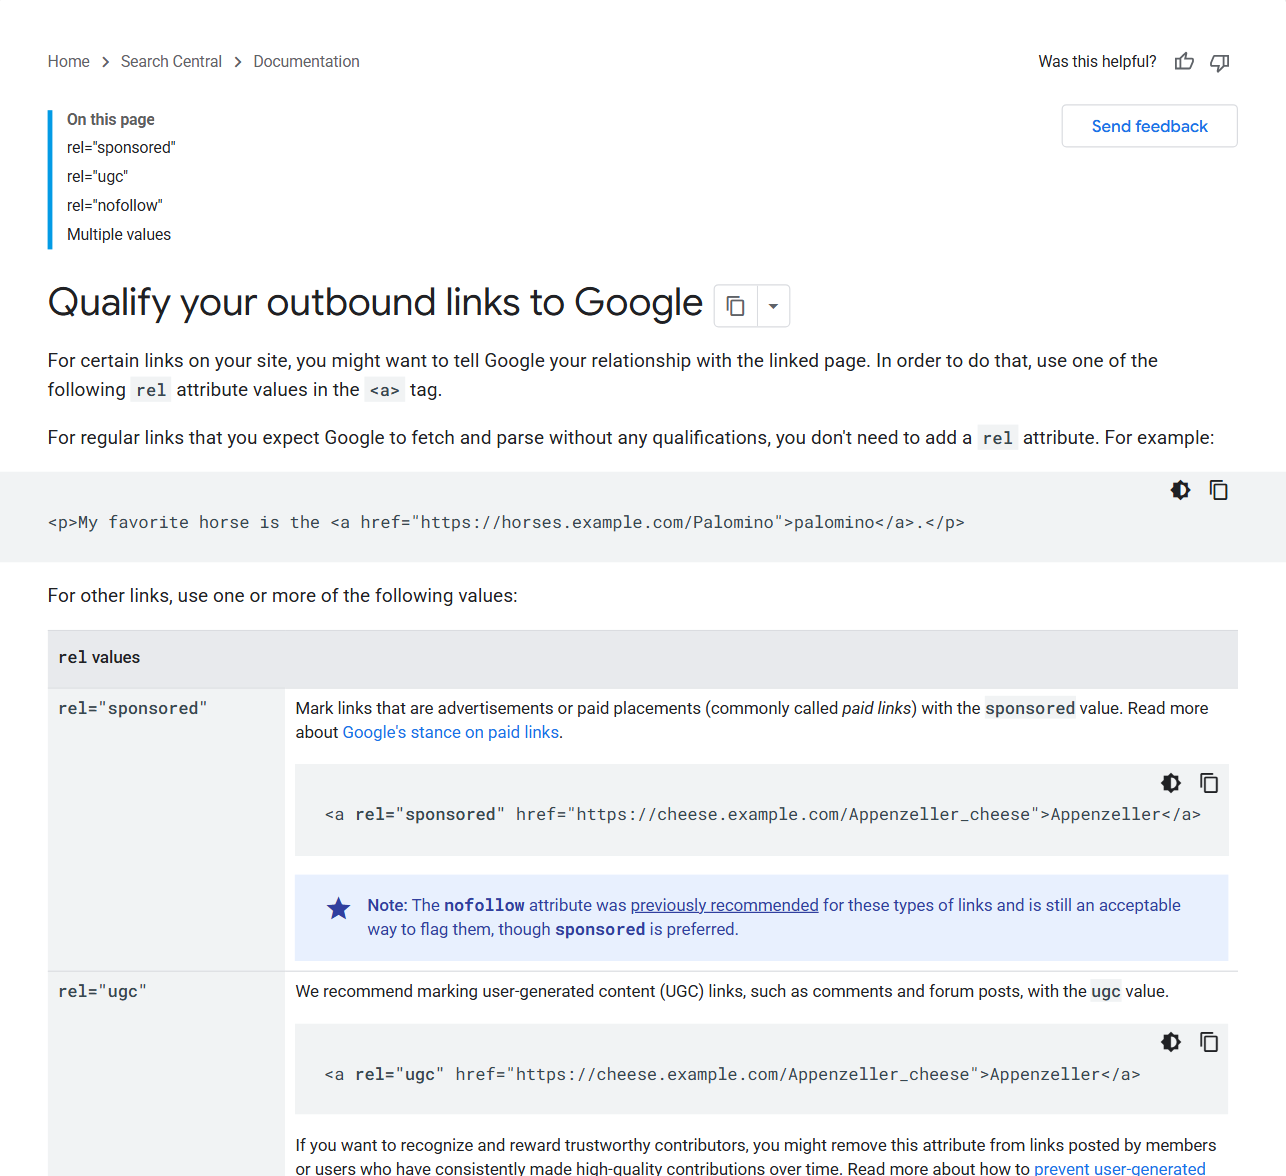Click the star icon in the note box

pyautogui.click(x=338, y=908)
